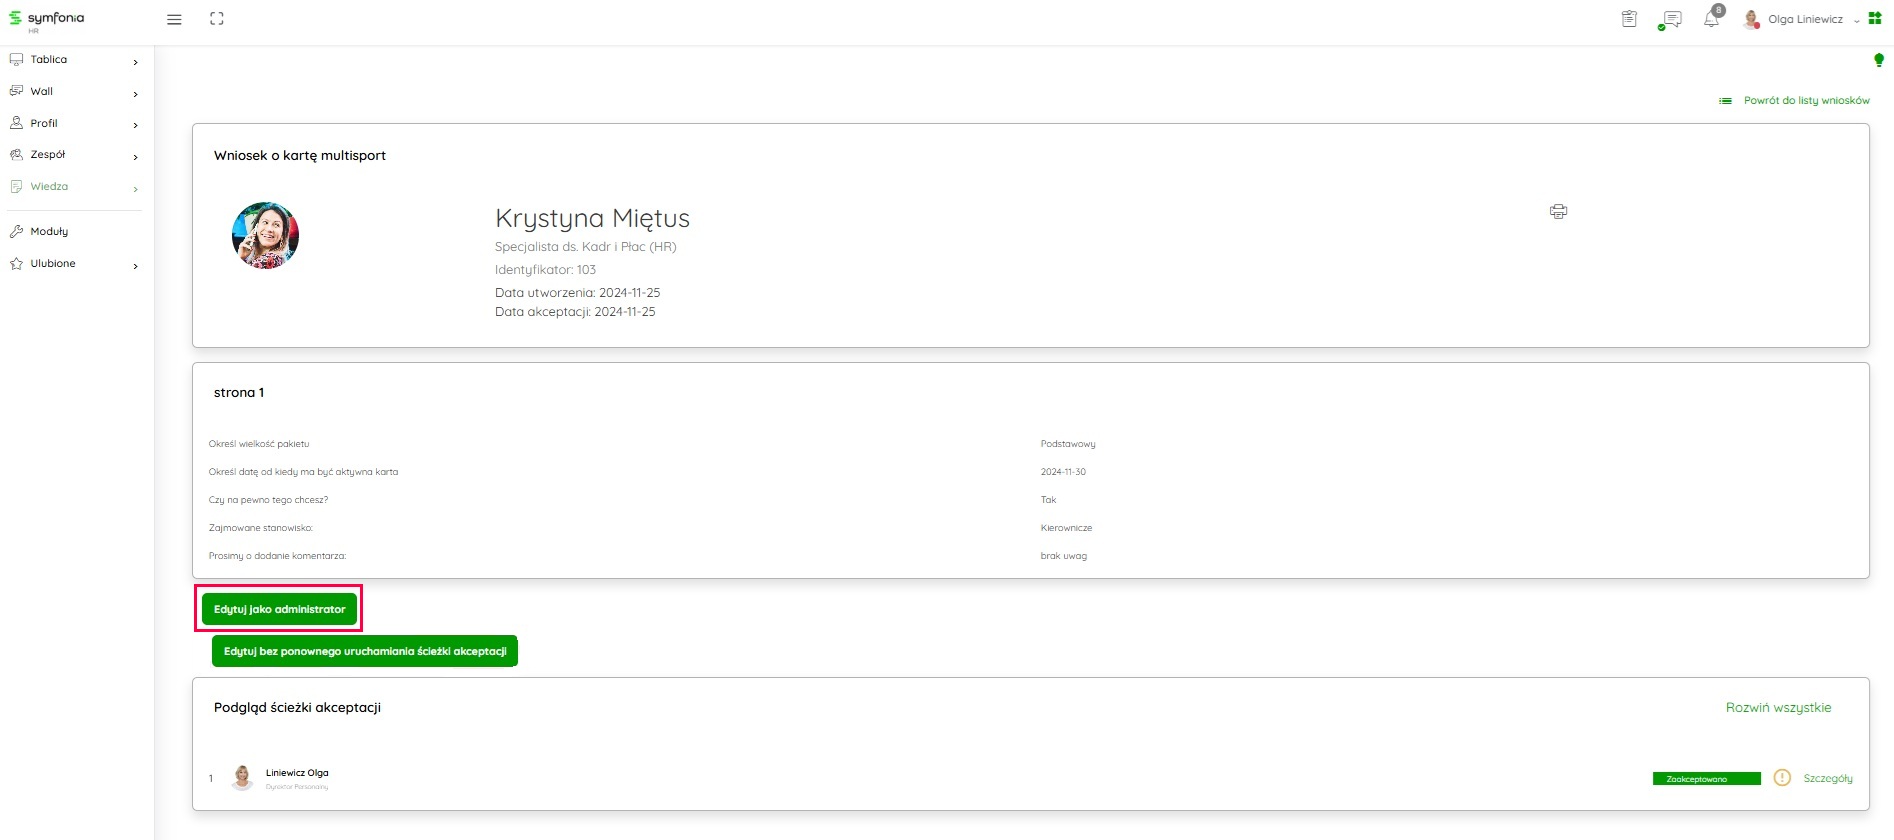Open the Moduły menu item
The image size is (1894, 840).
point(49,231)
